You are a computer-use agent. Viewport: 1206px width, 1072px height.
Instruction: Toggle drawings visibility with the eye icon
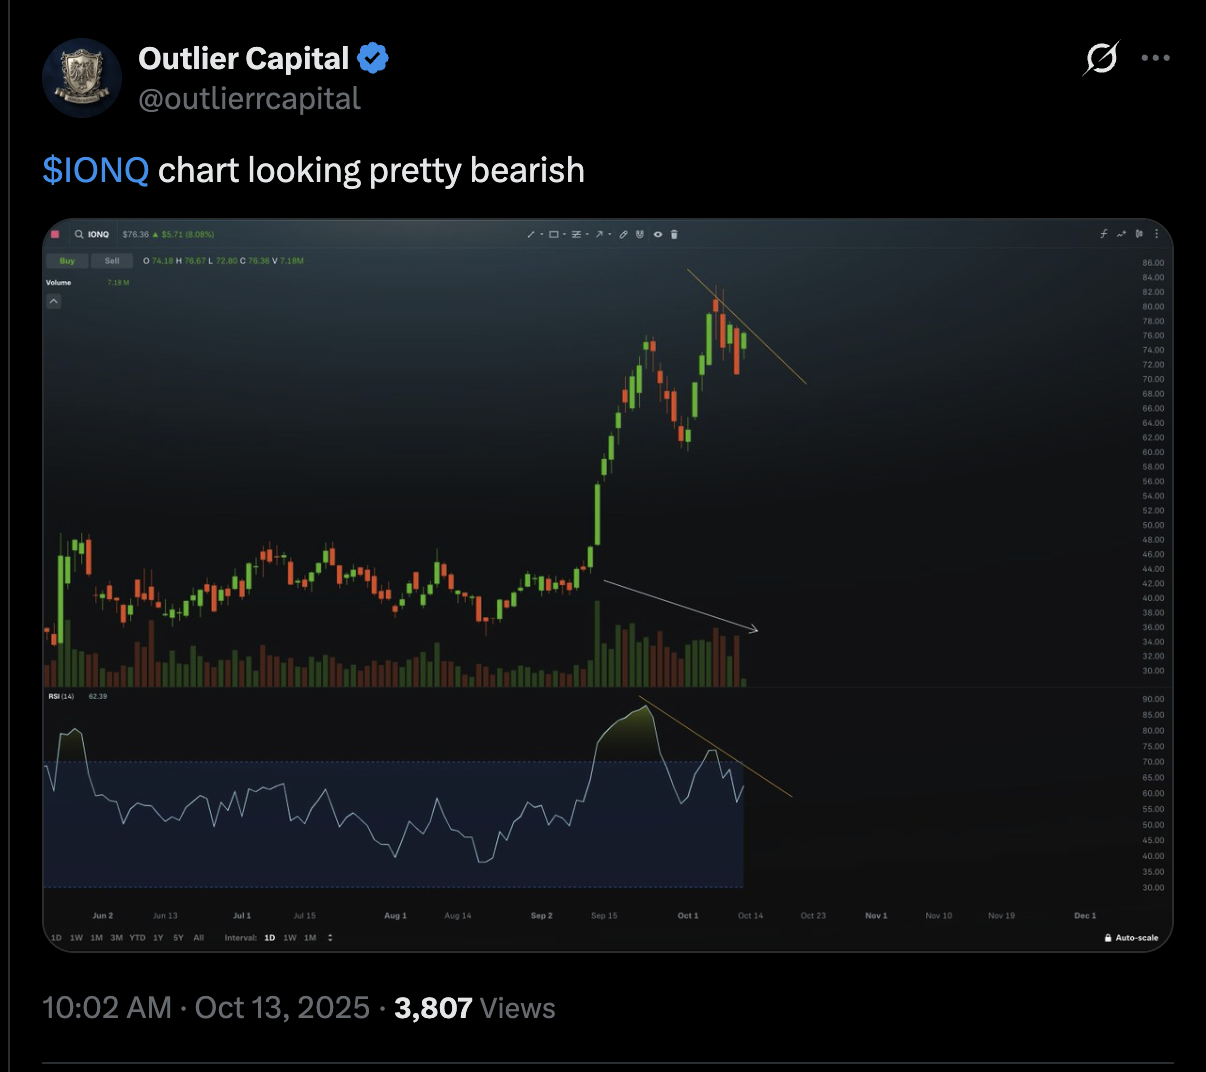[658, 234]
